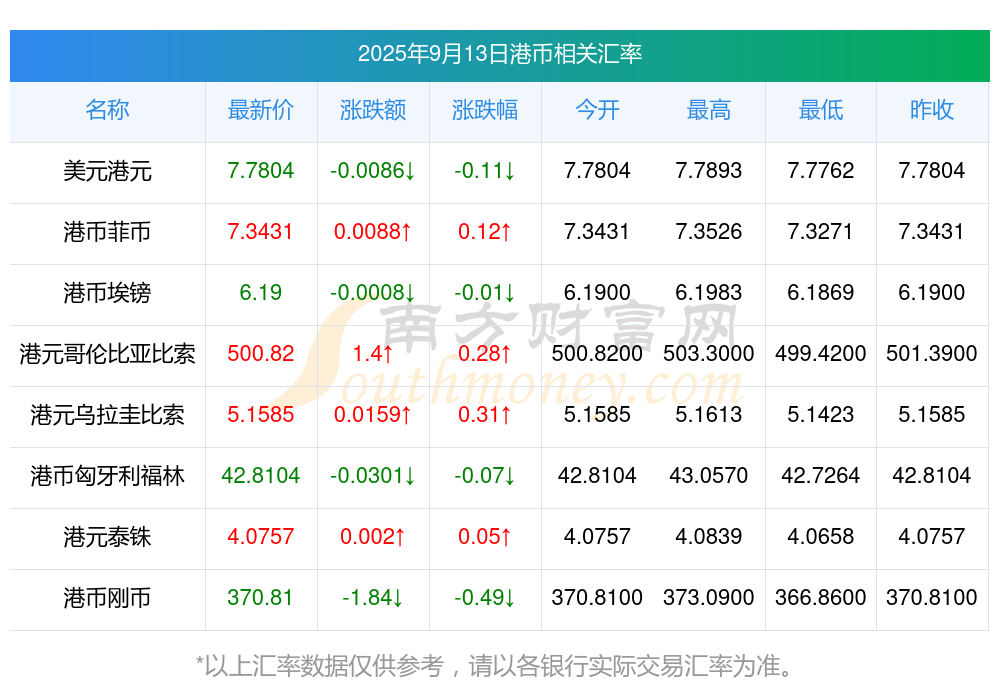Click 昨收 value 7.7804 in 美元港元 row
The height and width of the screenshot is (698, 1000).
(932, 170)
